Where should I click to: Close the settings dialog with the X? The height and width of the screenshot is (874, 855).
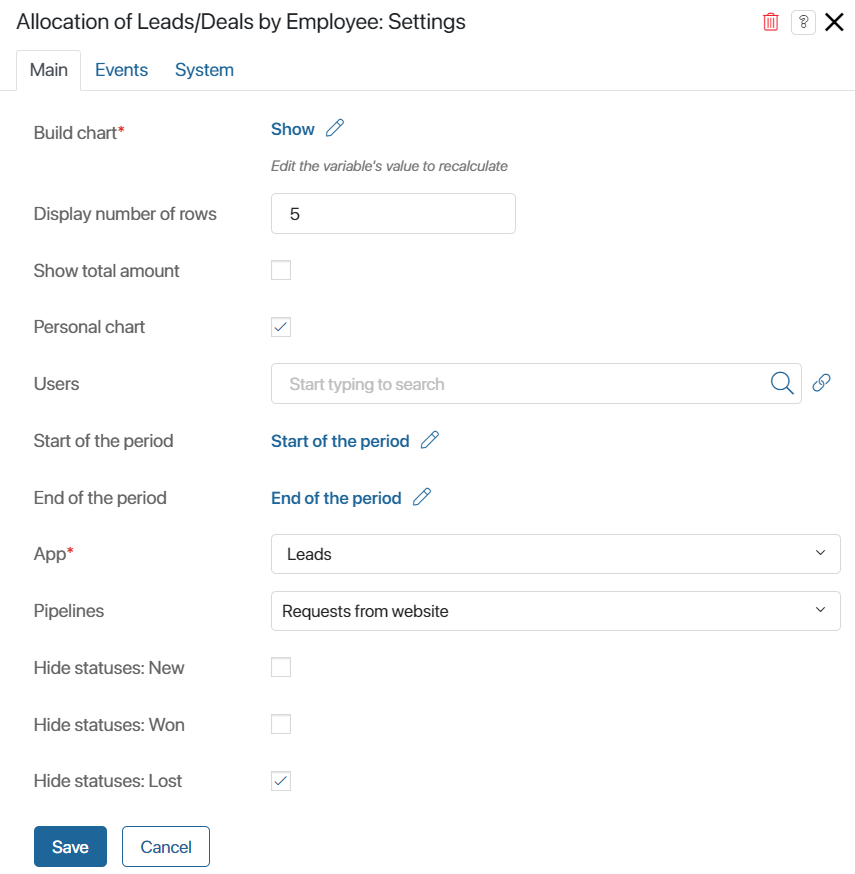(x=834, y=22)
